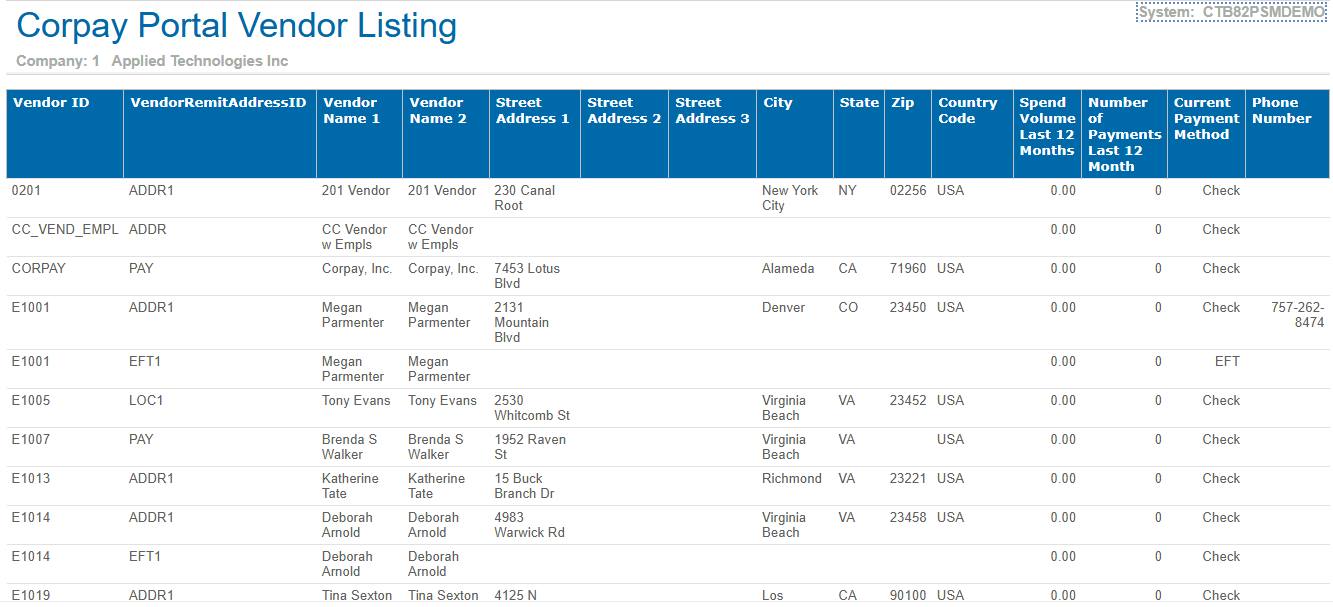
Task: Click the 7453 Lotus Blvd address cell
Action: point(526,276)
